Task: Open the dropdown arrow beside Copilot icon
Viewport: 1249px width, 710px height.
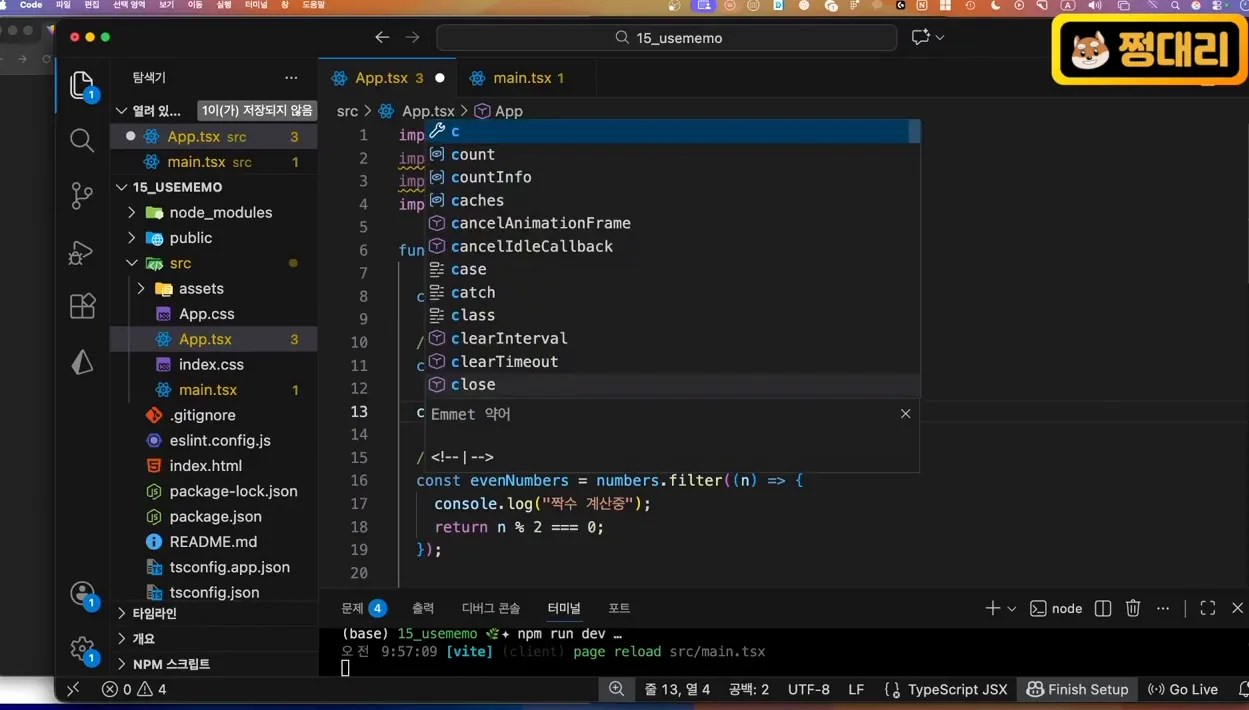Action: pos(940,37)
